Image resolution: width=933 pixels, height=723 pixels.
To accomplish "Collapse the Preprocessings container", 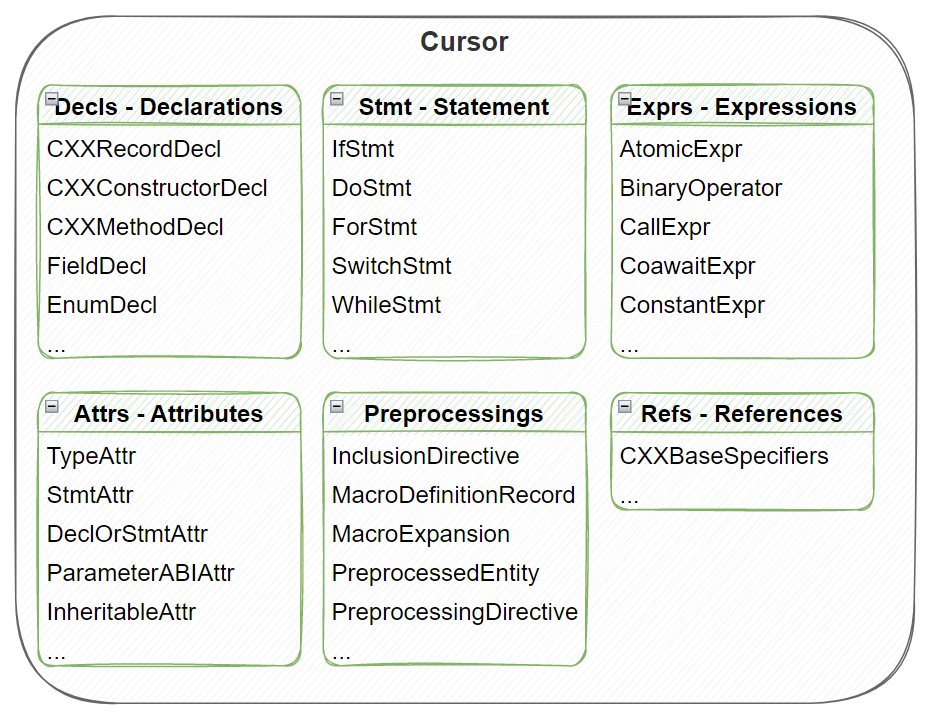I will click(337, 406).
